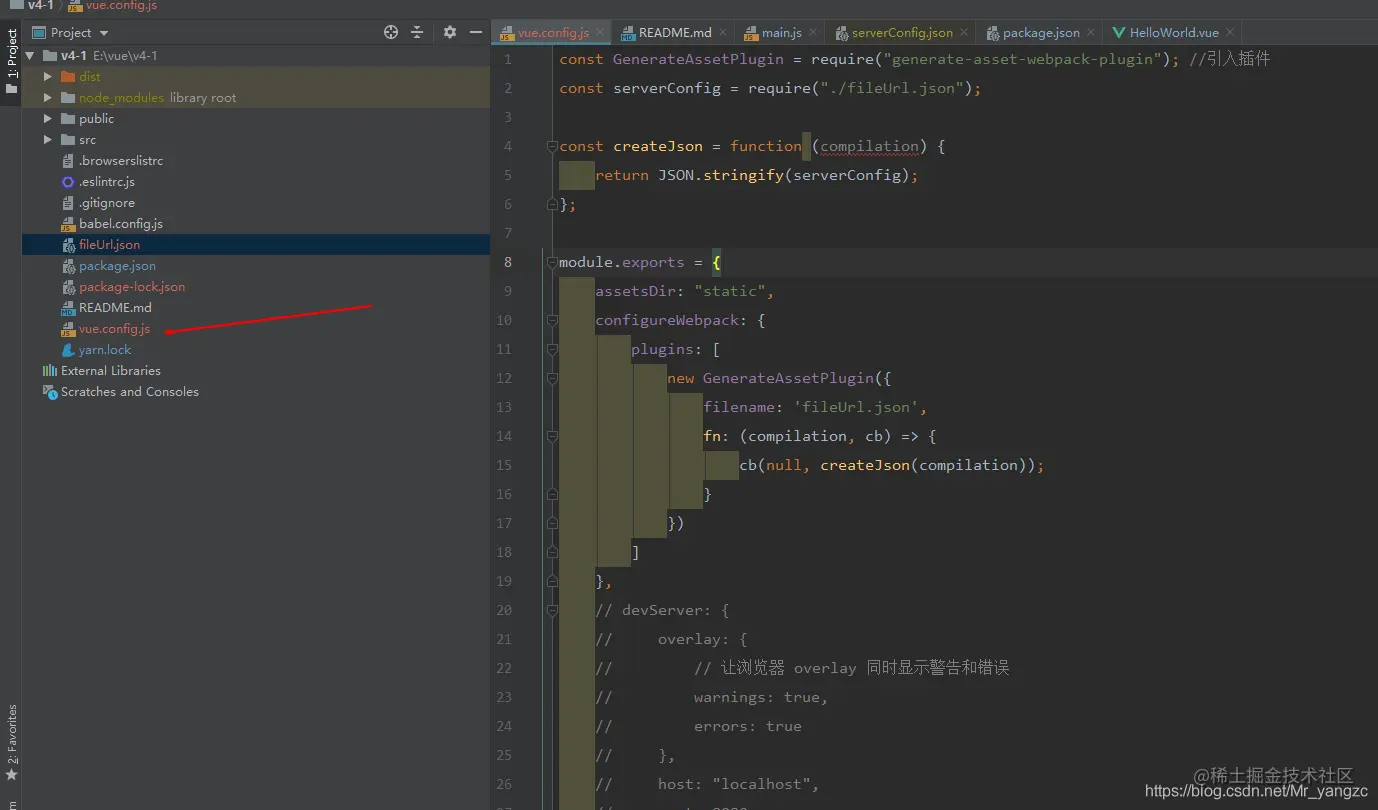Click the .gitignore file icon

point(68,202)
